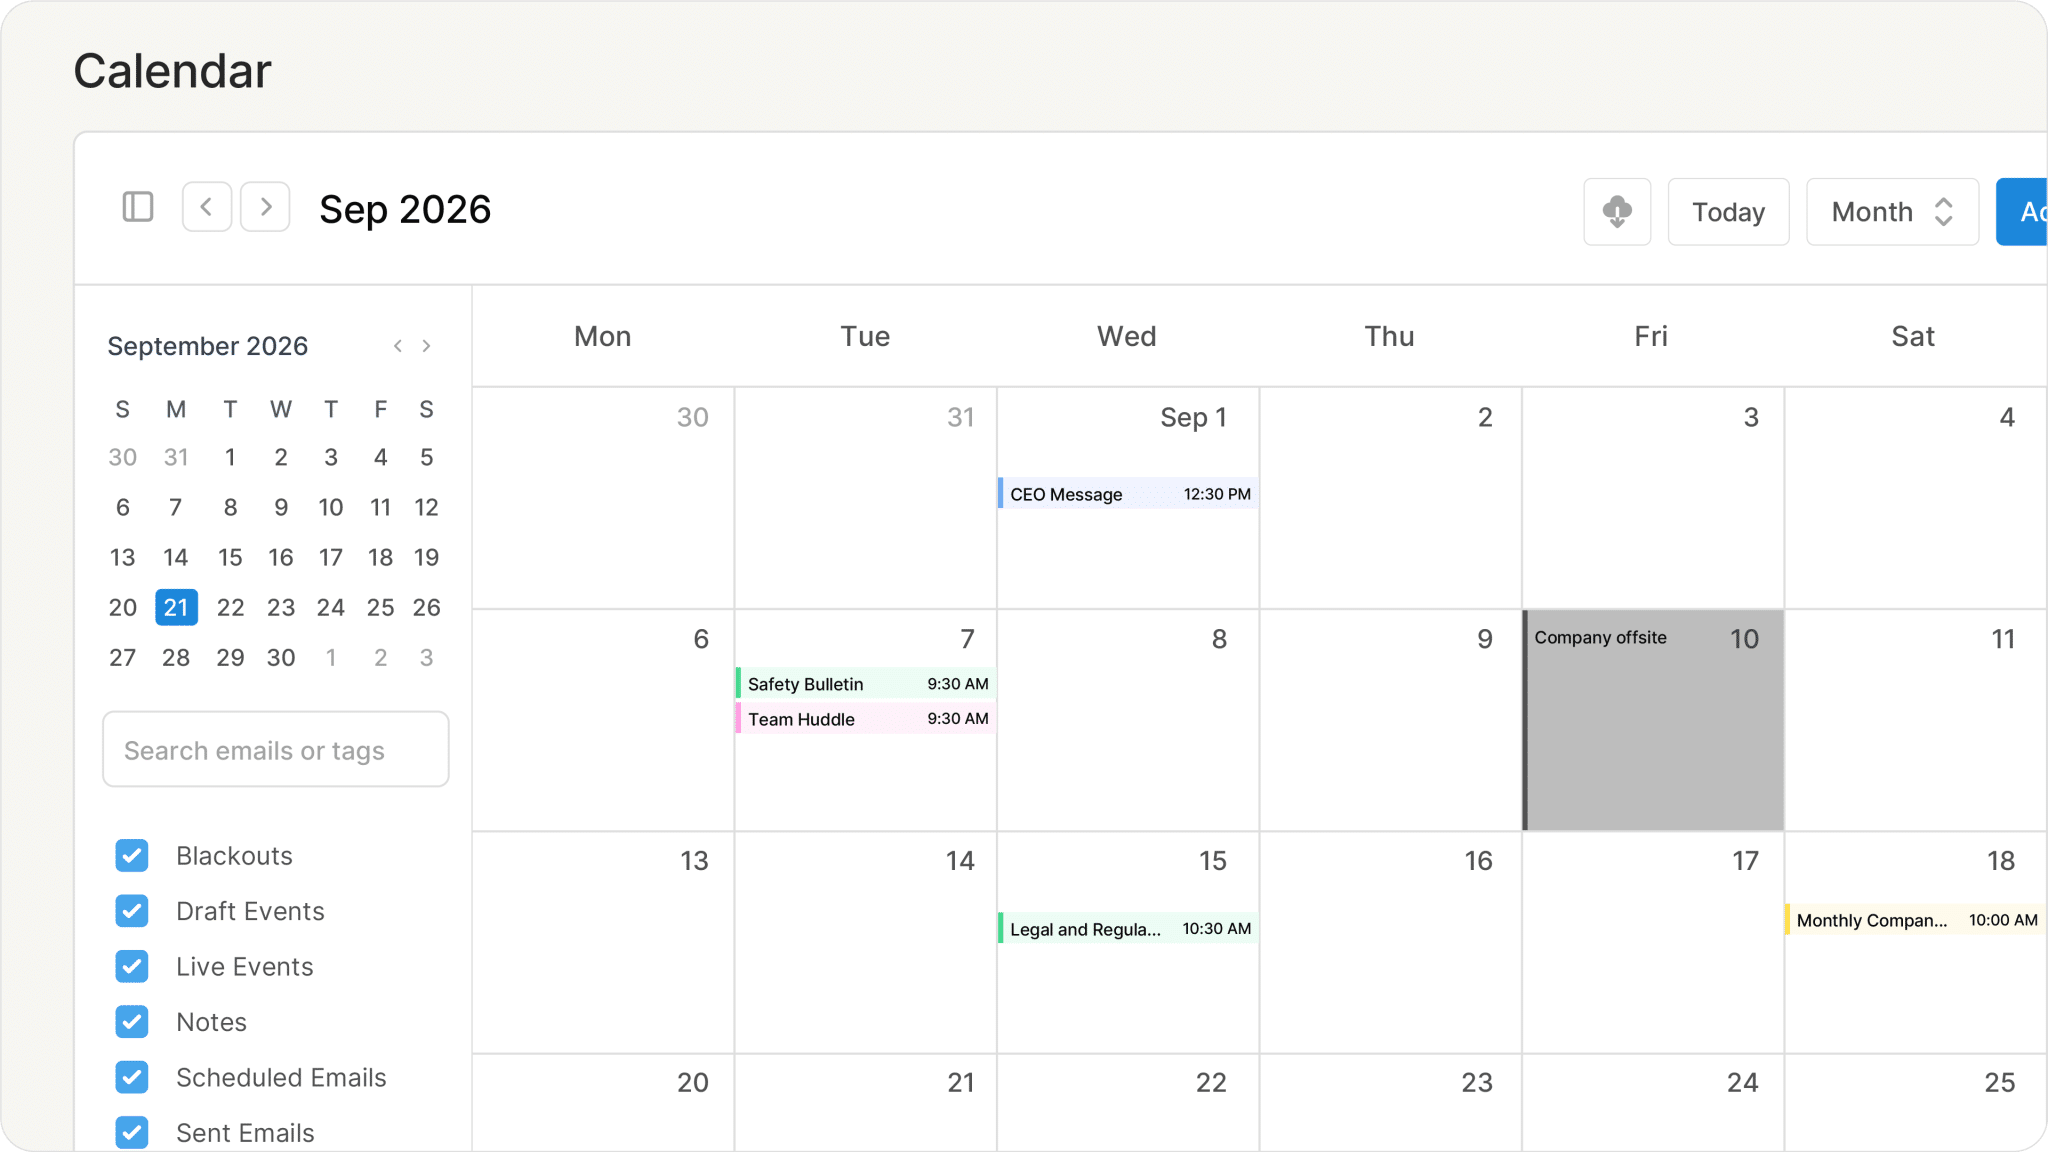Open the Team Huddle event
2048x1152 pixels.
[866, 719]
